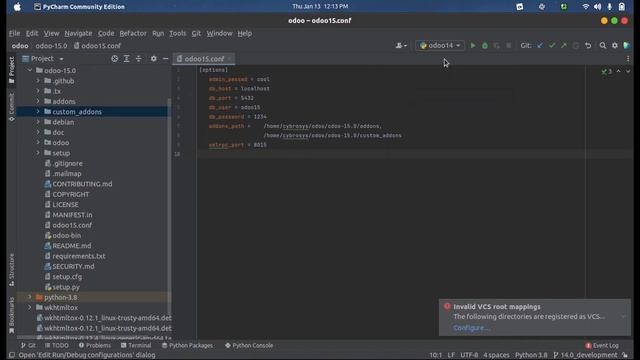Select requirements.txt in project tree
640x360 pixels.
(x=79, y=256)
